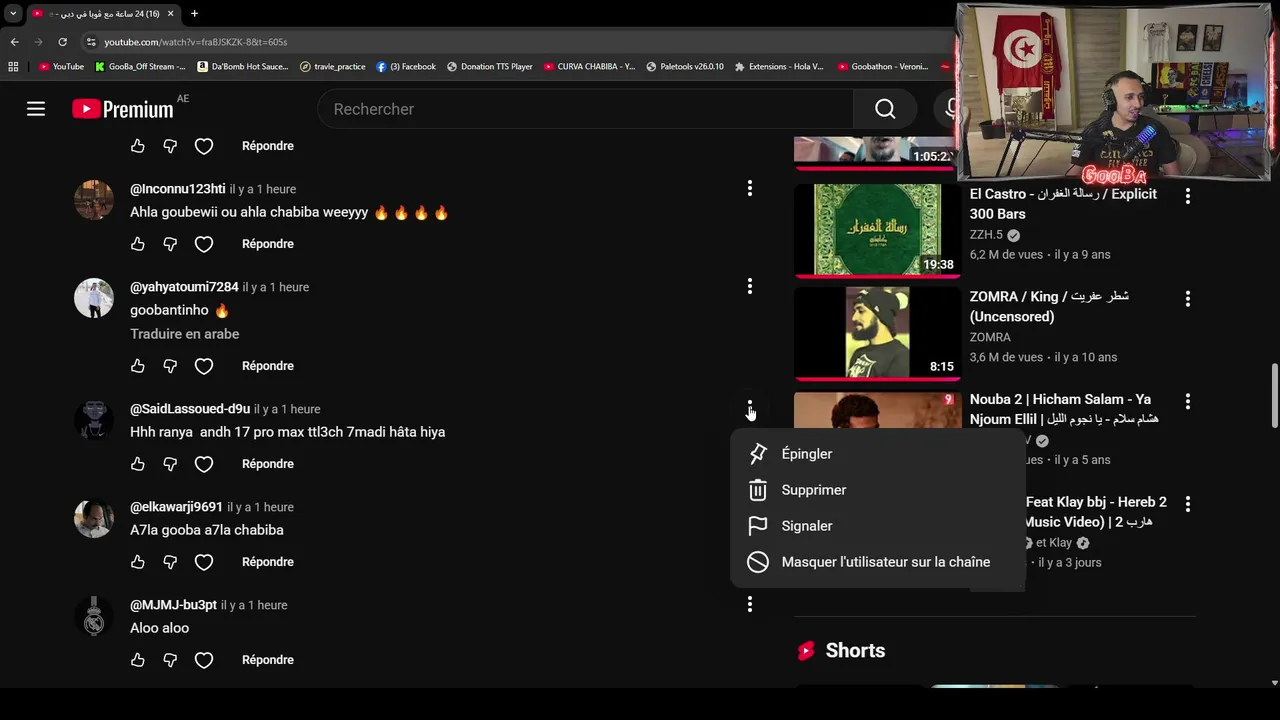Open a new browser tab with plus button
The width and height of the screenshot is (1280, 720).
[194, 13]
